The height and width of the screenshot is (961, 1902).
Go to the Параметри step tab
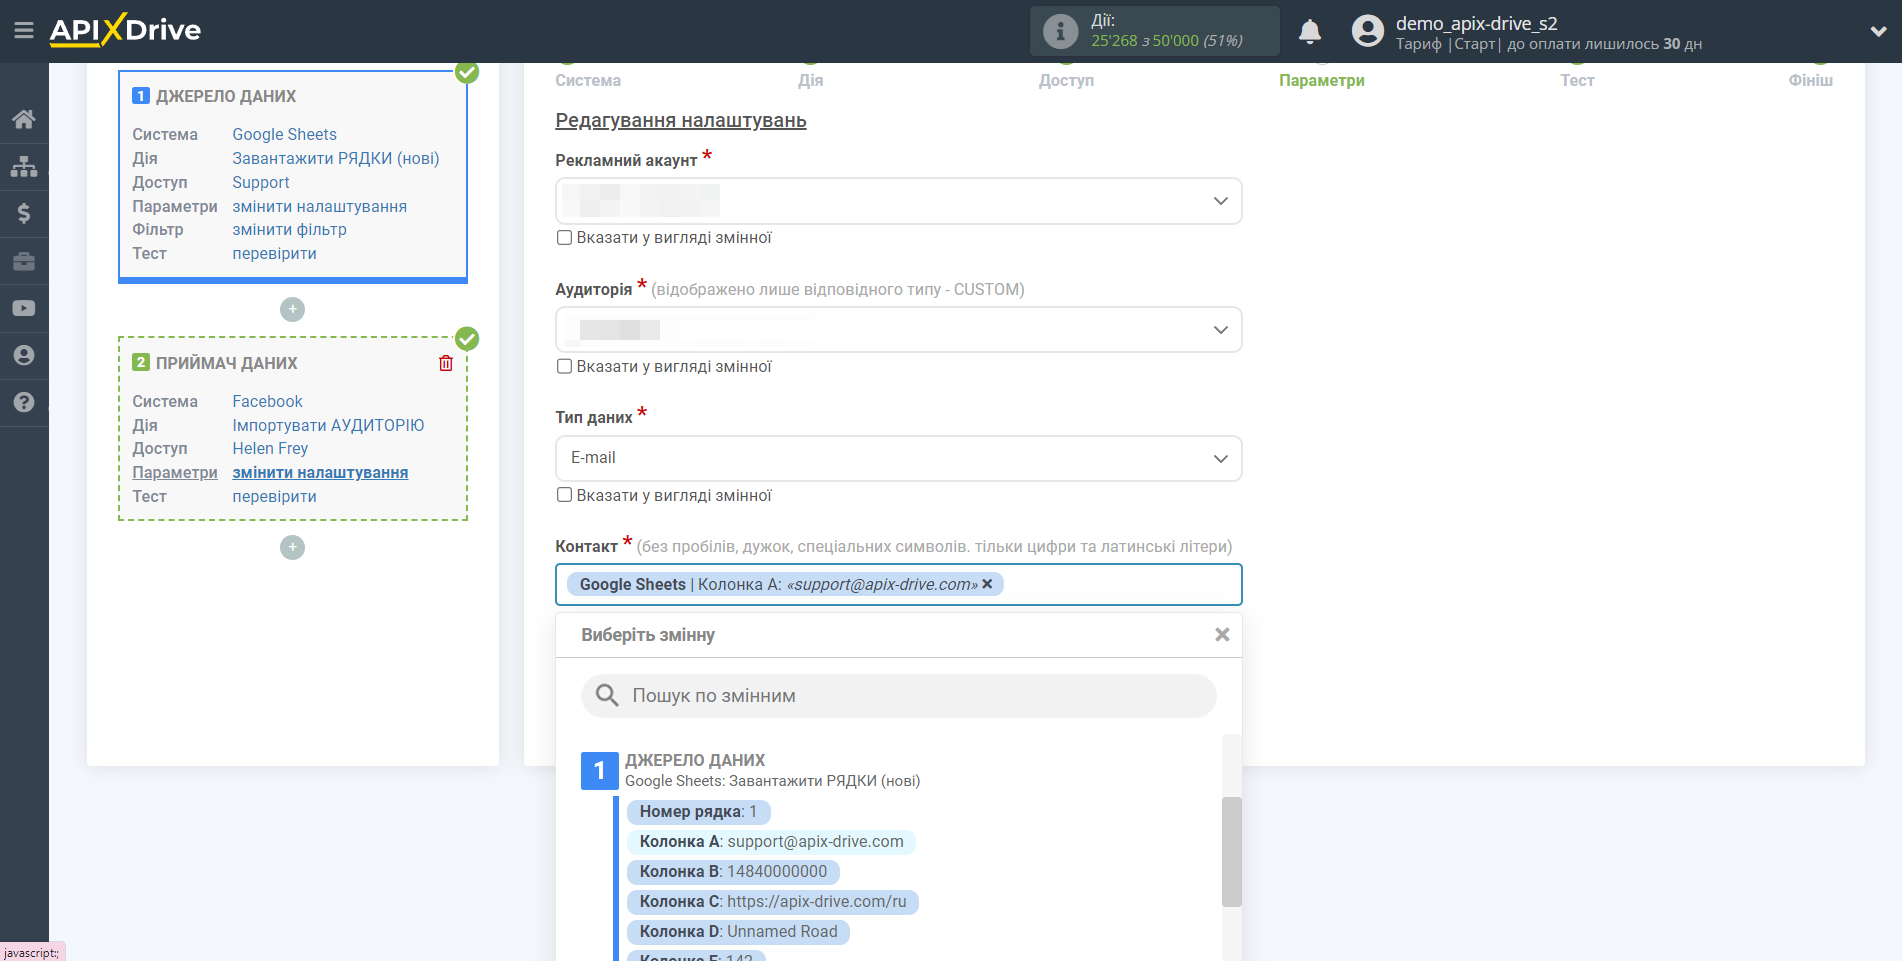pyautogui.click(x=1322, y=80)
